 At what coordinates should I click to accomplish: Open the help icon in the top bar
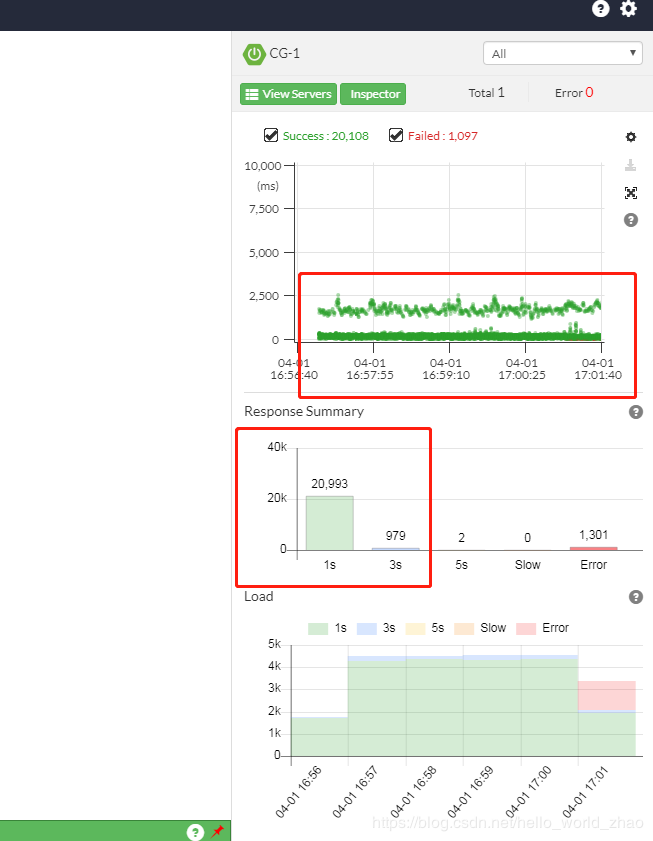pos(600,9)
